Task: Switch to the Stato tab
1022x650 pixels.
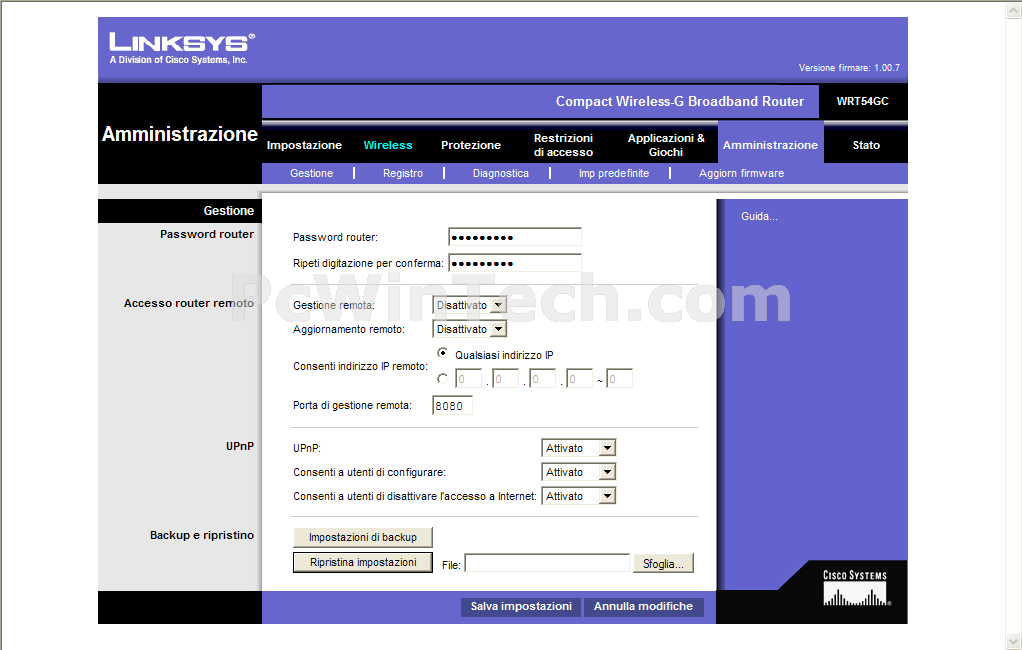Action: tap(866, 145)
